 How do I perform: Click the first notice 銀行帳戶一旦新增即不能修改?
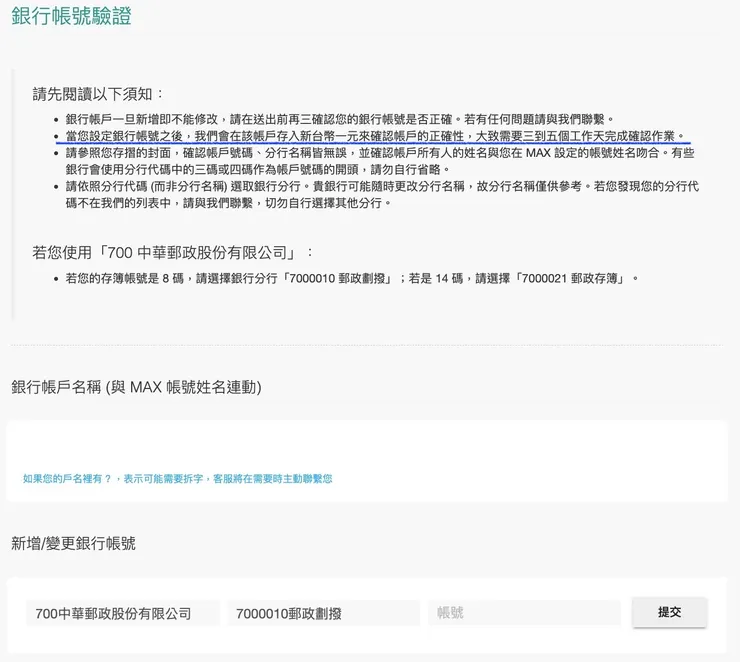[x=340, y=119]
